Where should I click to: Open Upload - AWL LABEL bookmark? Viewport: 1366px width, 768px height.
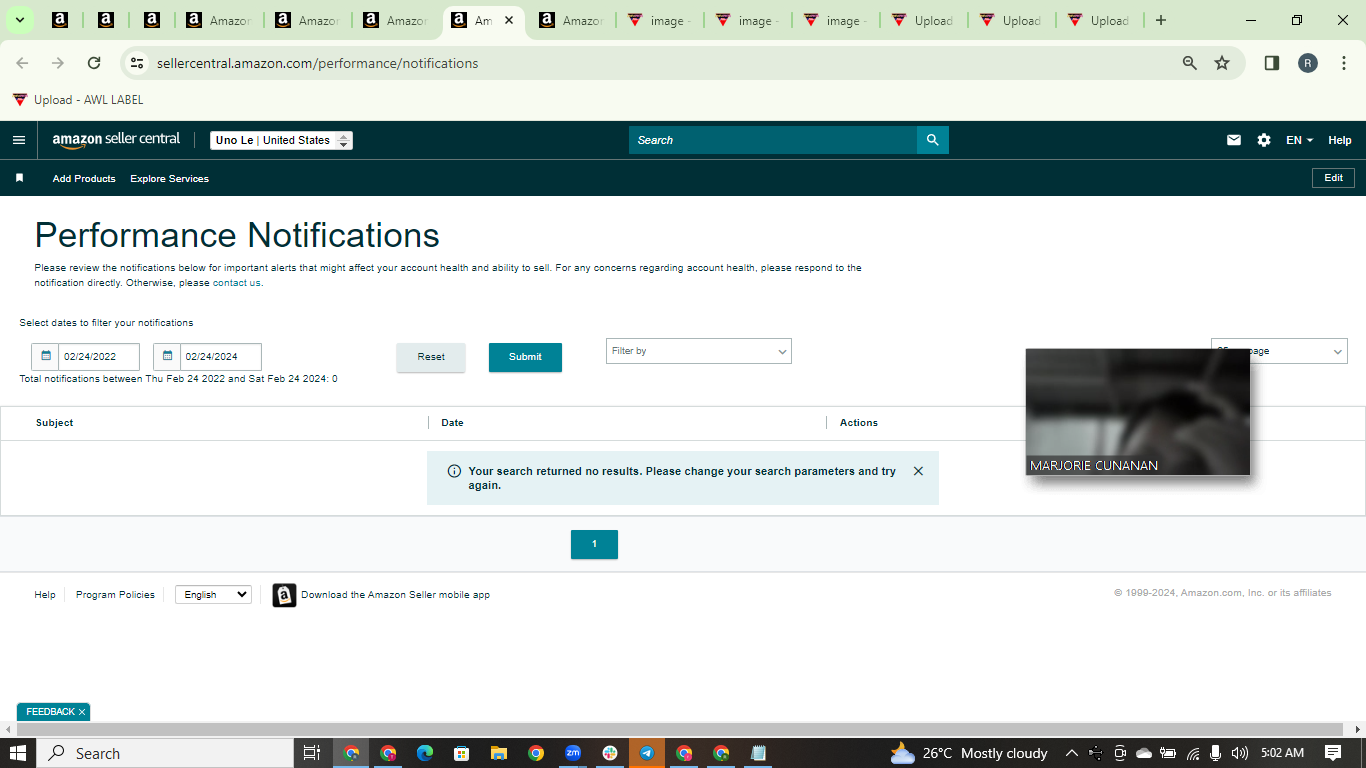tap(78, 100)
